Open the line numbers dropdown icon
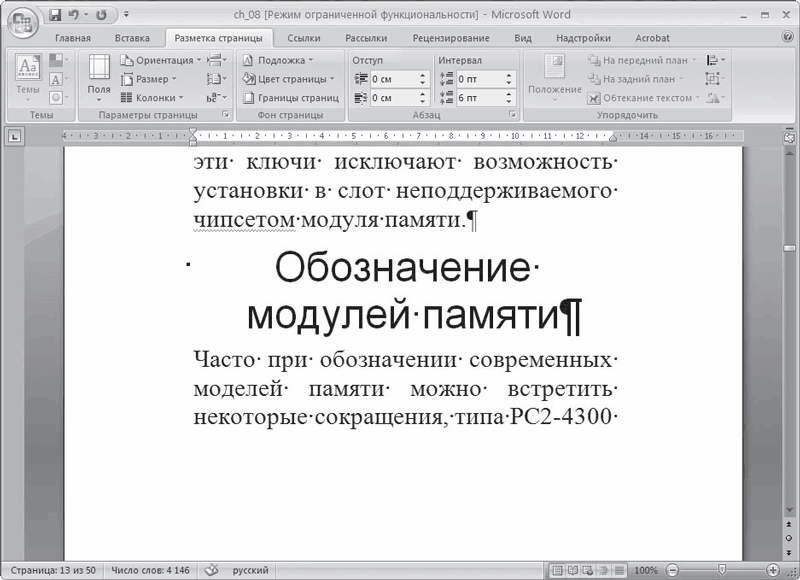The image size is (800, 580). 217,79
